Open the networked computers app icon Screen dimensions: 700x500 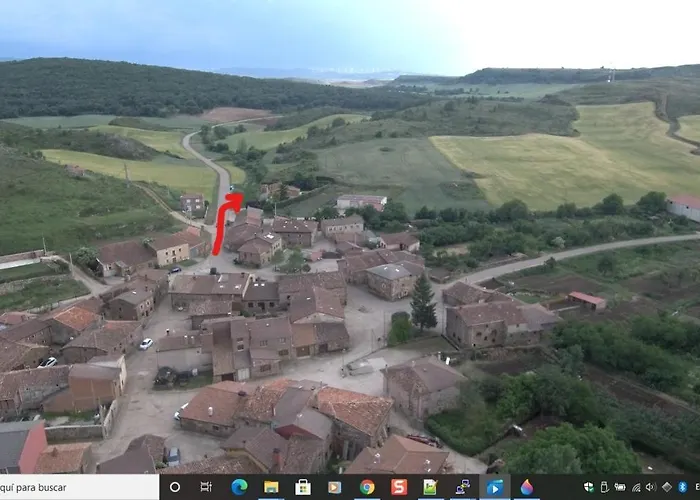coord(462,487)
